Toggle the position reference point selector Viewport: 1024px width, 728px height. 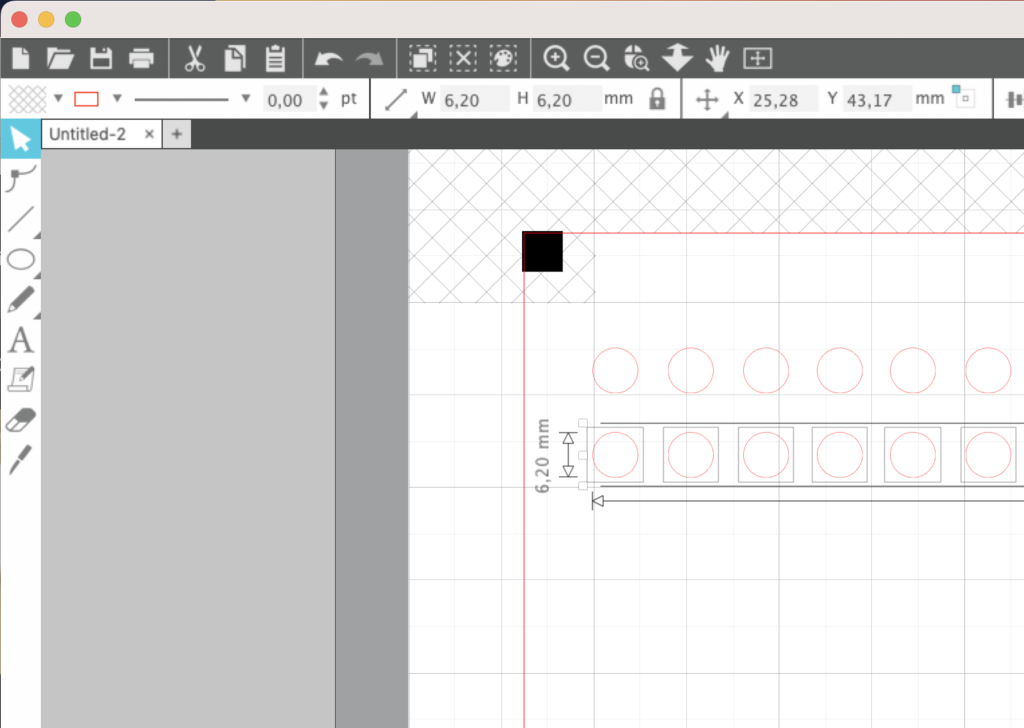964,97
